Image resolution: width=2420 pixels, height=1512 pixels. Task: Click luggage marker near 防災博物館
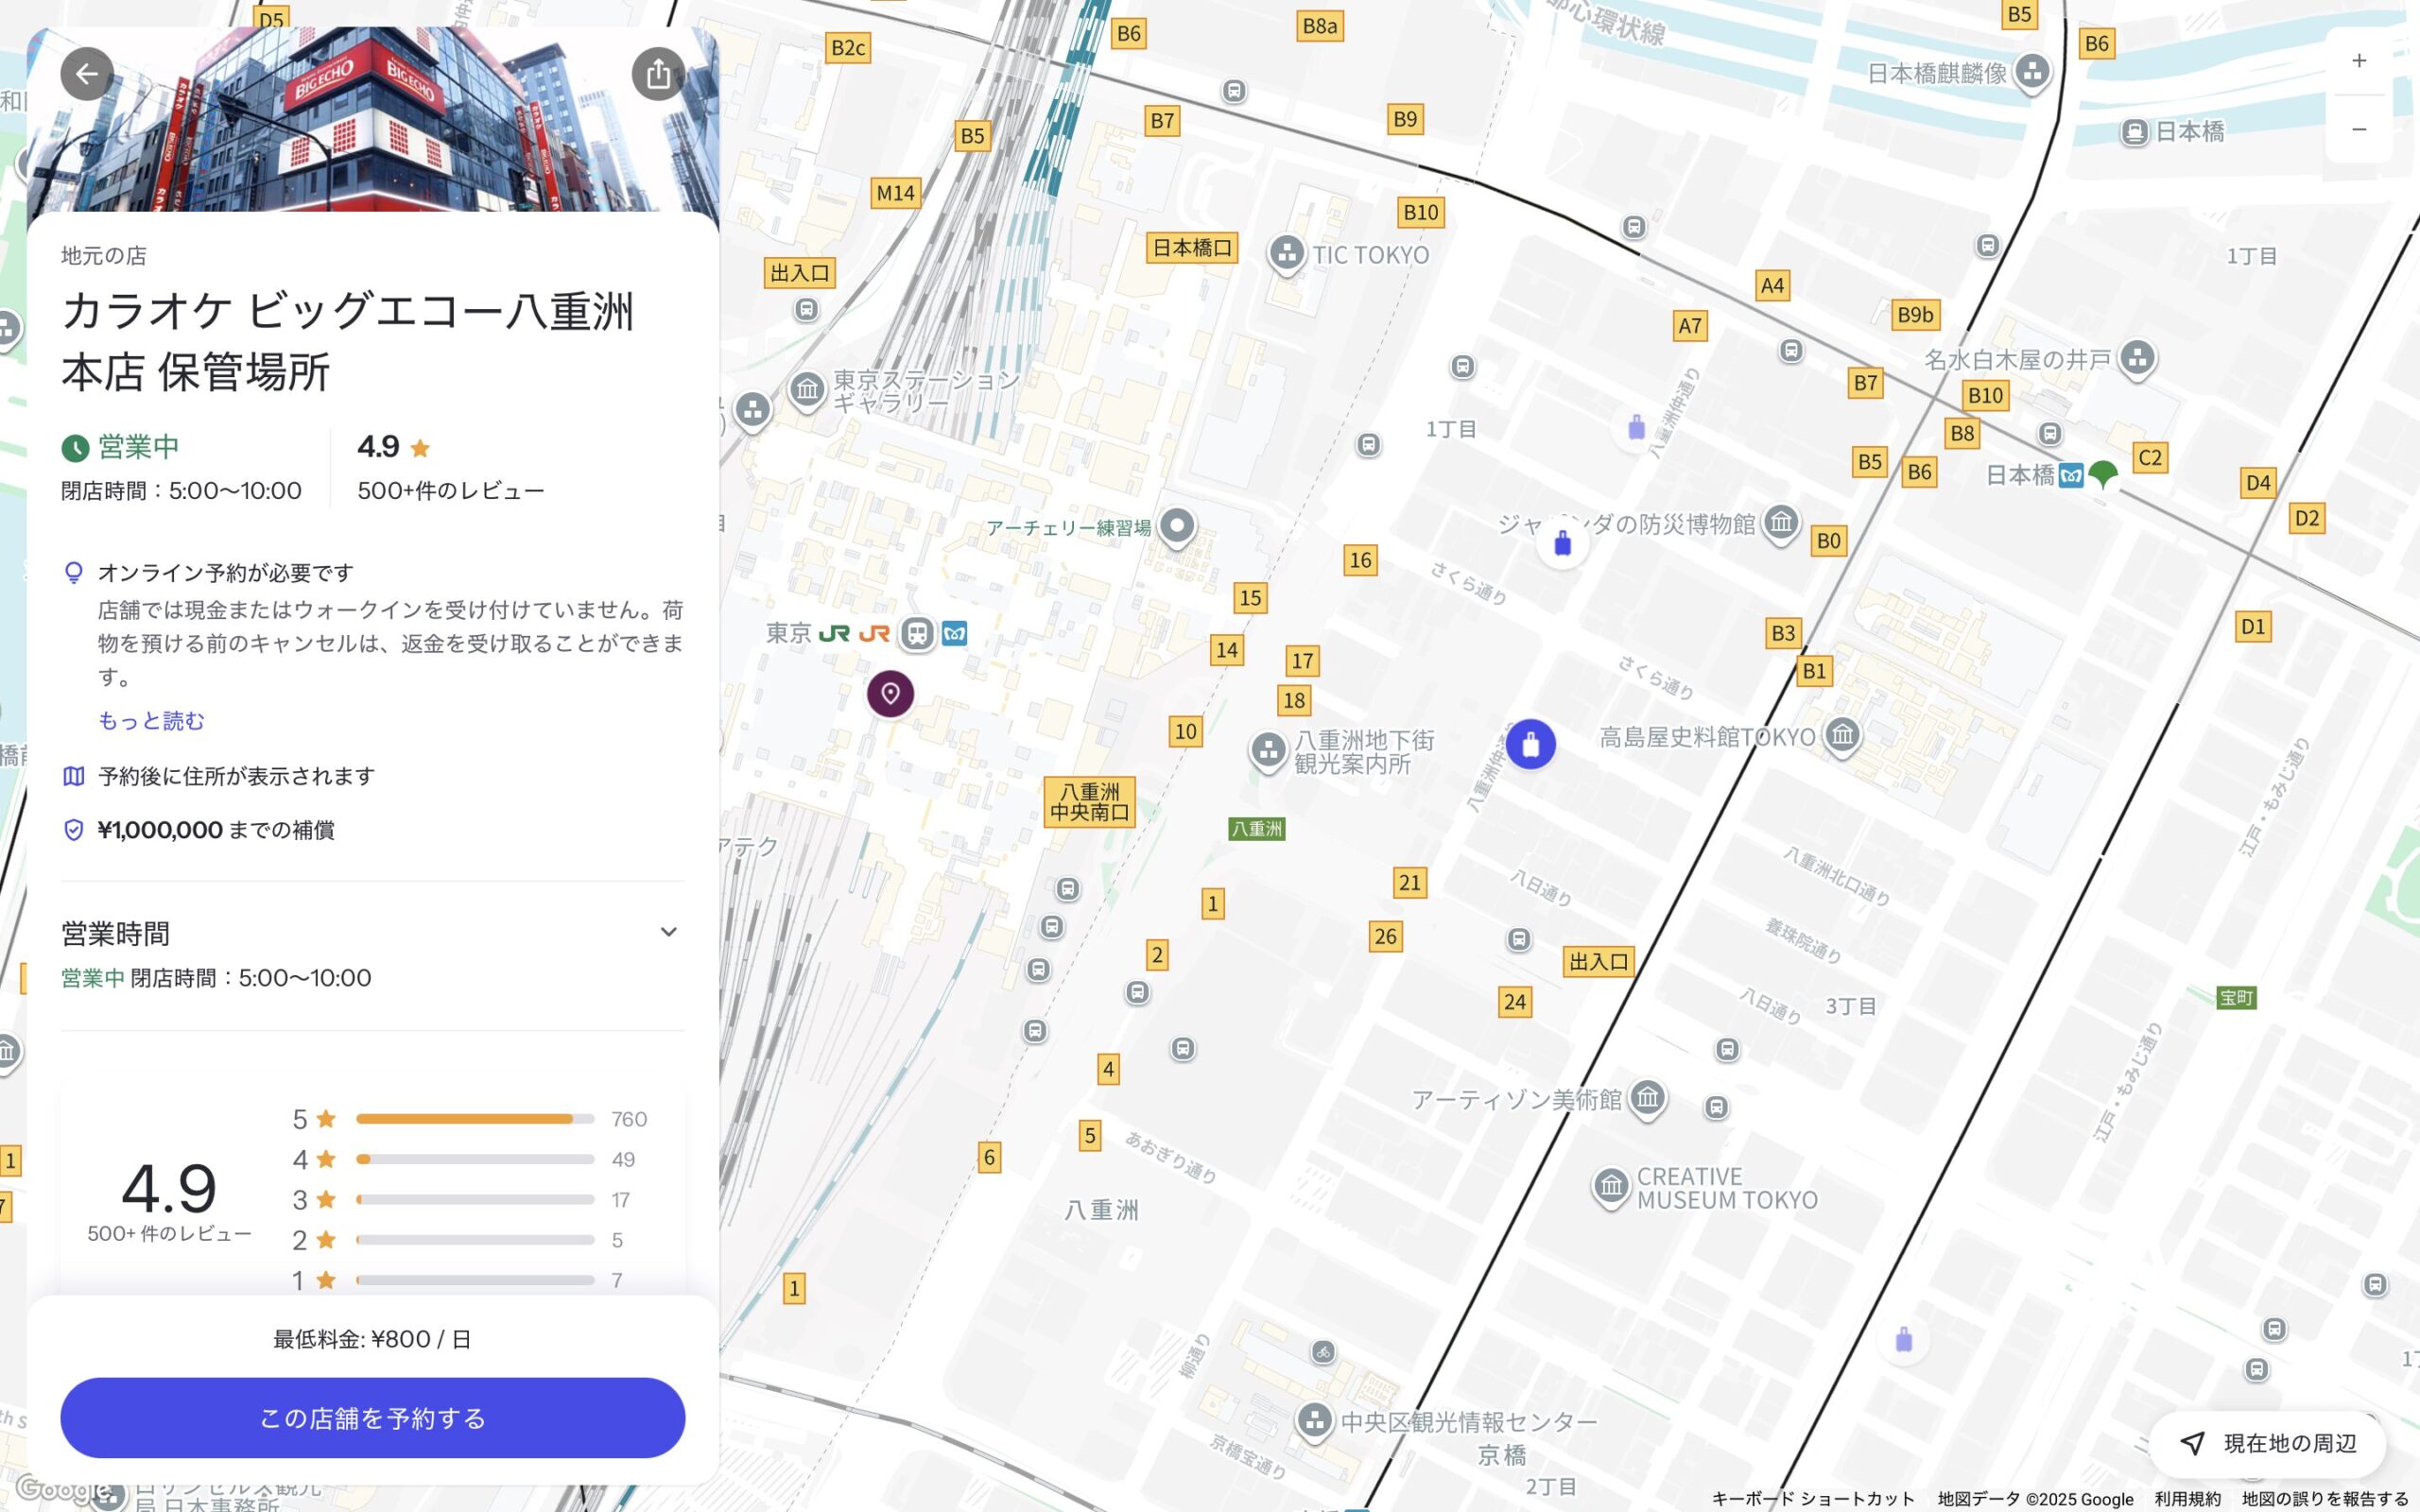(x=1562, y=544)
